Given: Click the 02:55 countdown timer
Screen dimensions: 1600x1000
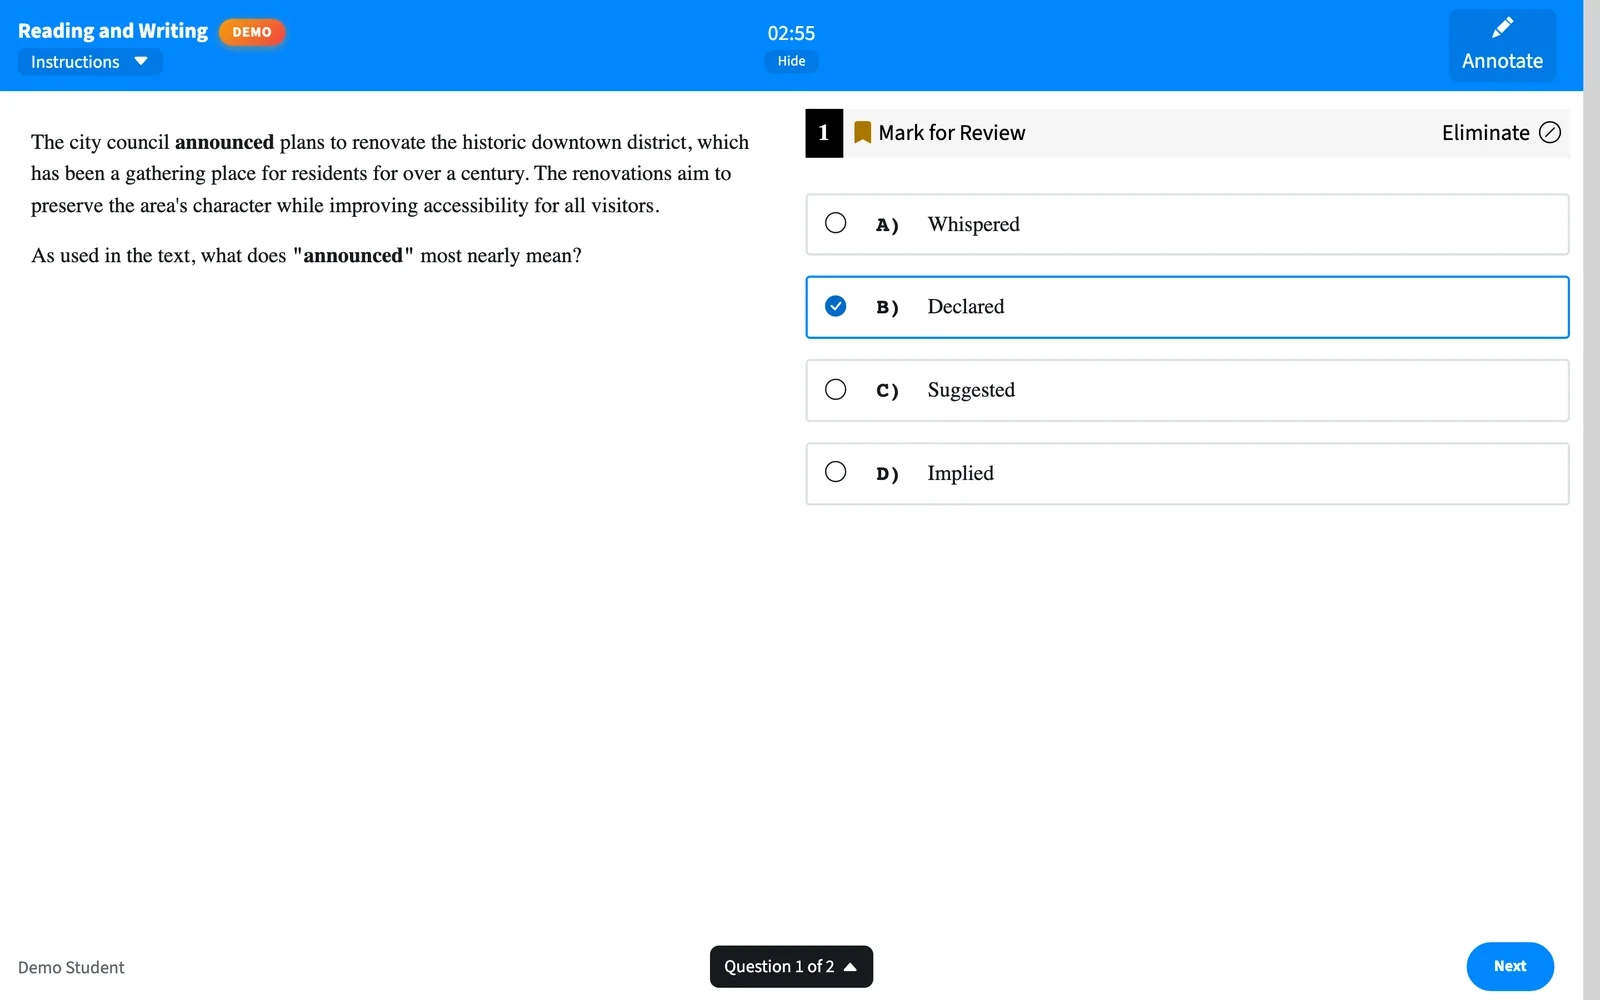Looking at the screenshot, I should tap(791, 33).
